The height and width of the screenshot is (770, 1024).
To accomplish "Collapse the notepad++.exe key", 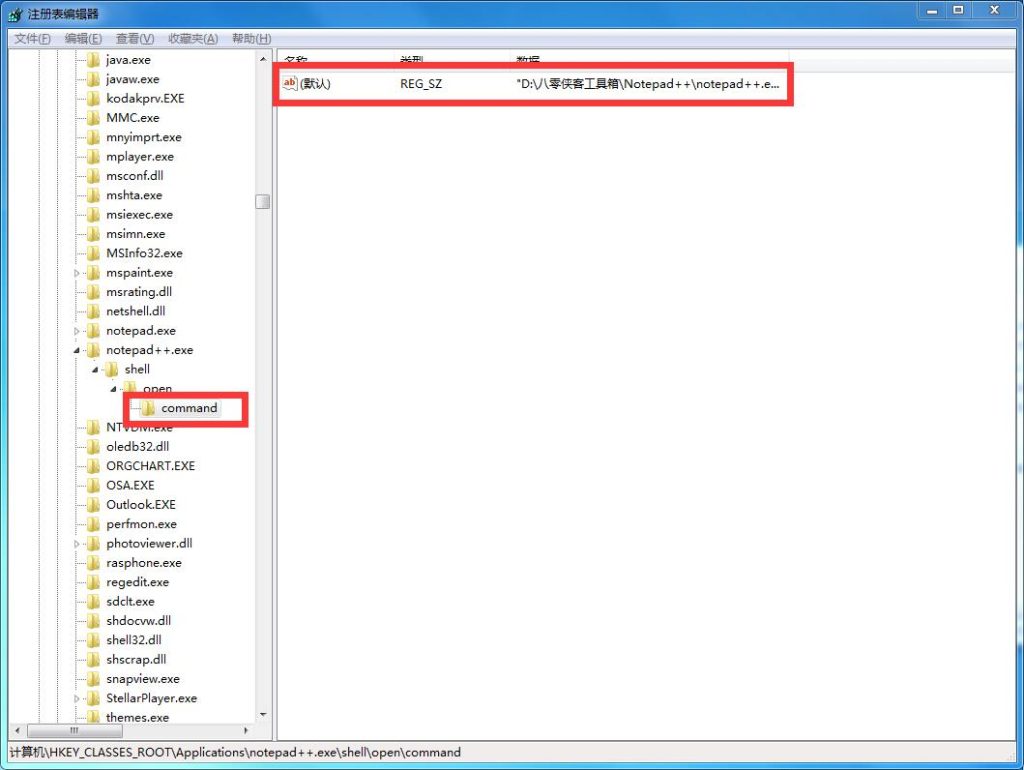I will coord(76,351).
